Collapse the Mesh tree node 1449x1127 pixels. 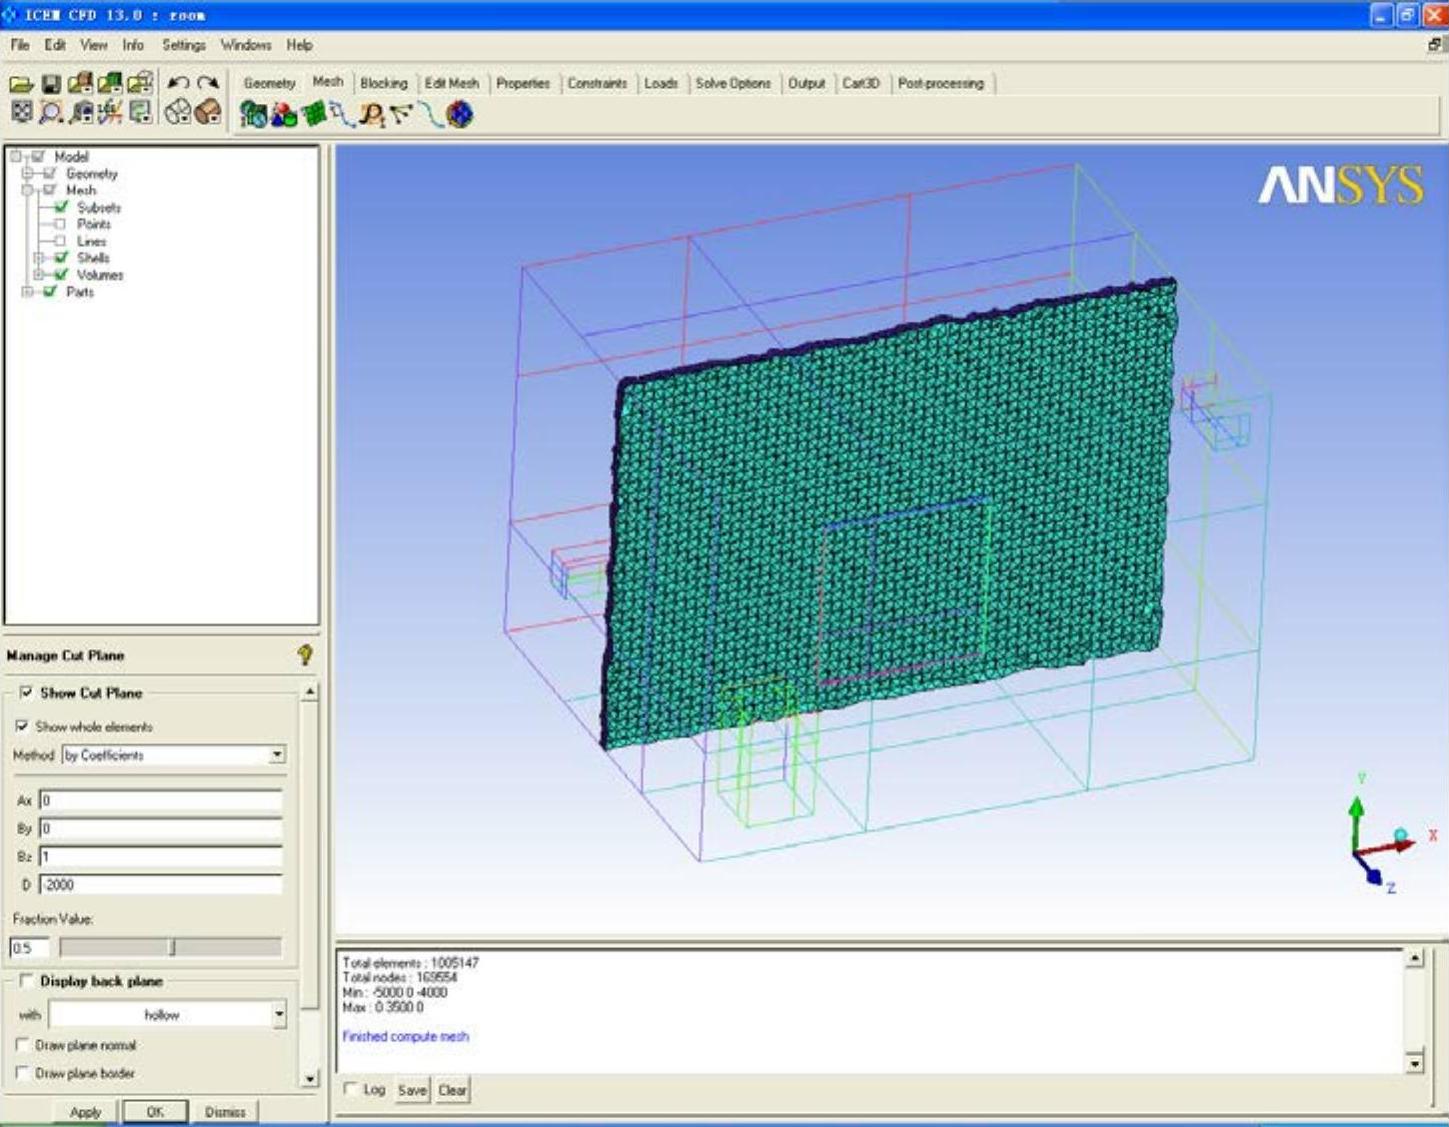[28, 190]
